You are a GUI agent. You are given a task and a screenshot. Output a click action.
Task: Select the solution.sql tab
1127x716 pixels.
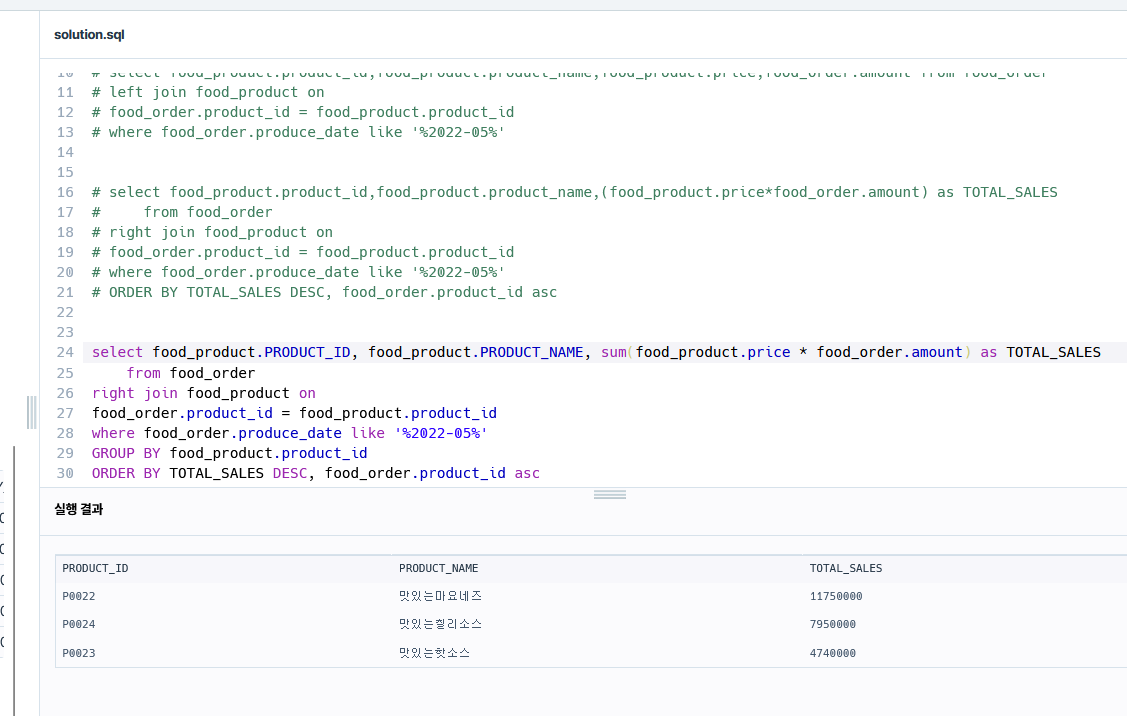click(x=89, y=35)
